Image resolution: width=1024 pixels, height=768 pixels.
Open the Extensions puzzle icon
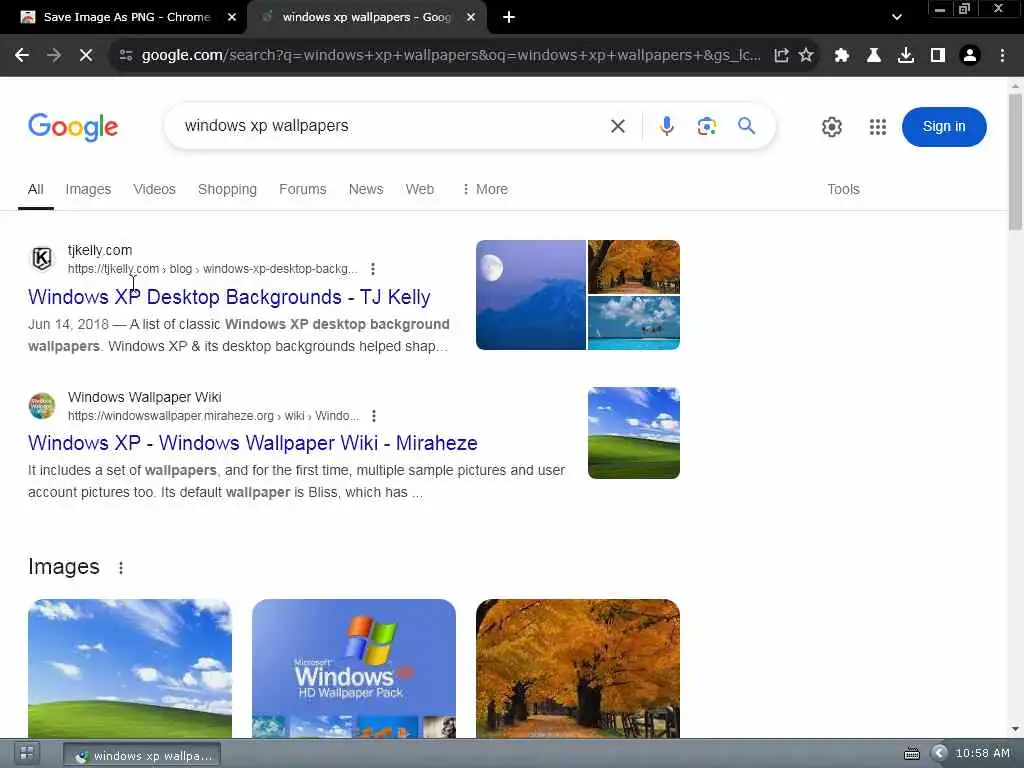[x=842, y=56]
